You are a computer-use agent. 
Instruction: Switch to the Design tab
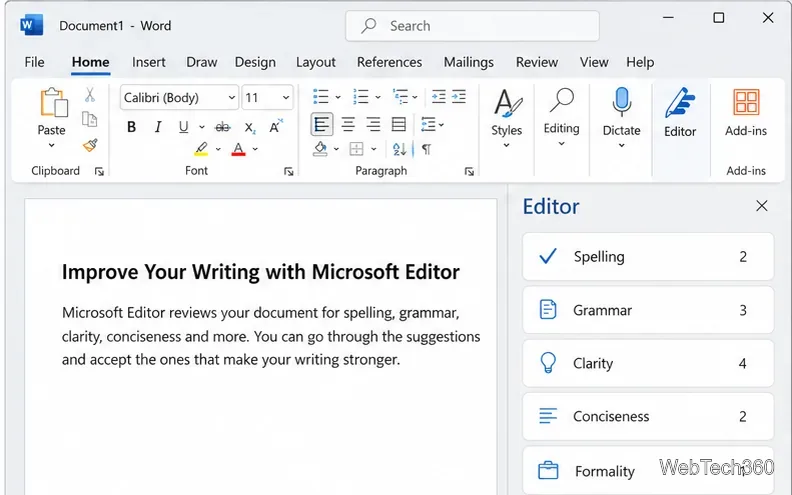pyautogui.click(x=255, y=62)
